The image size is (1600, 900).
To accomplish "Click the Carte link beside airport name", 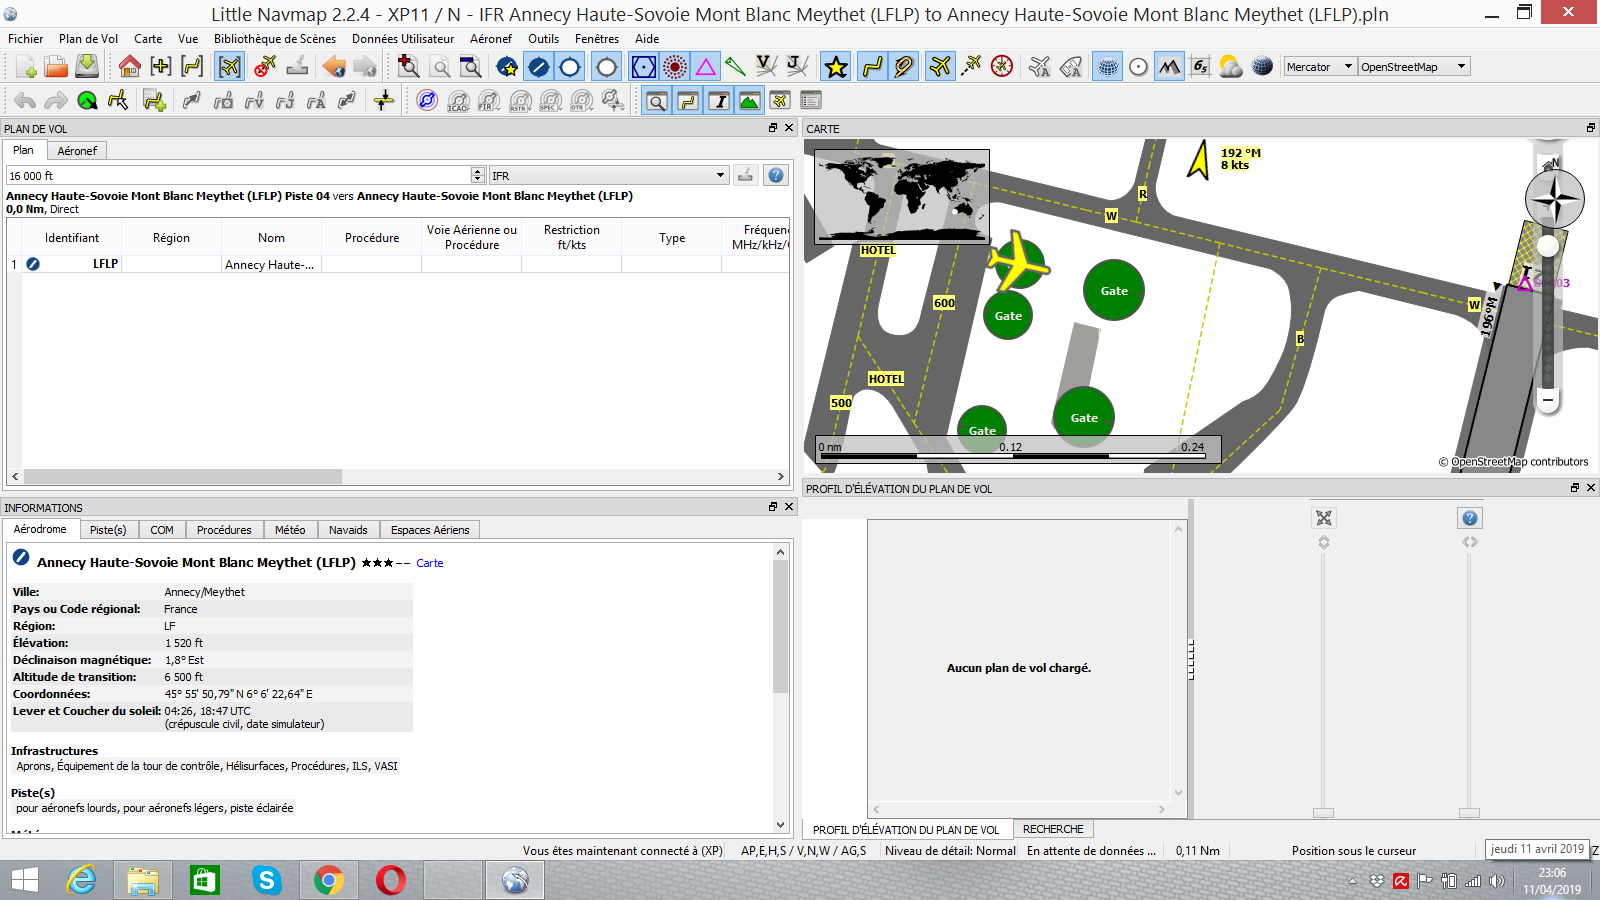I will (430, 564).
